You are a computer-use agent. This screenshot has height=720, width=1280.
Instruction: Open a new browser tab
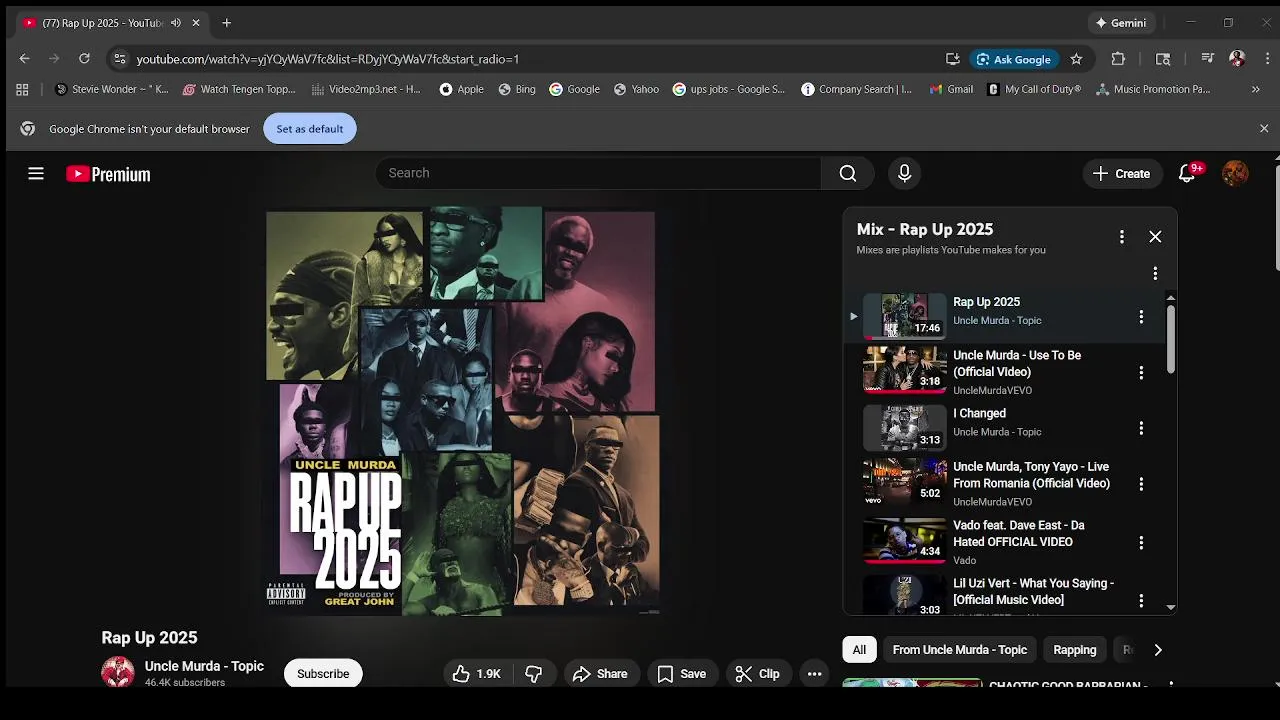[226, 23]
